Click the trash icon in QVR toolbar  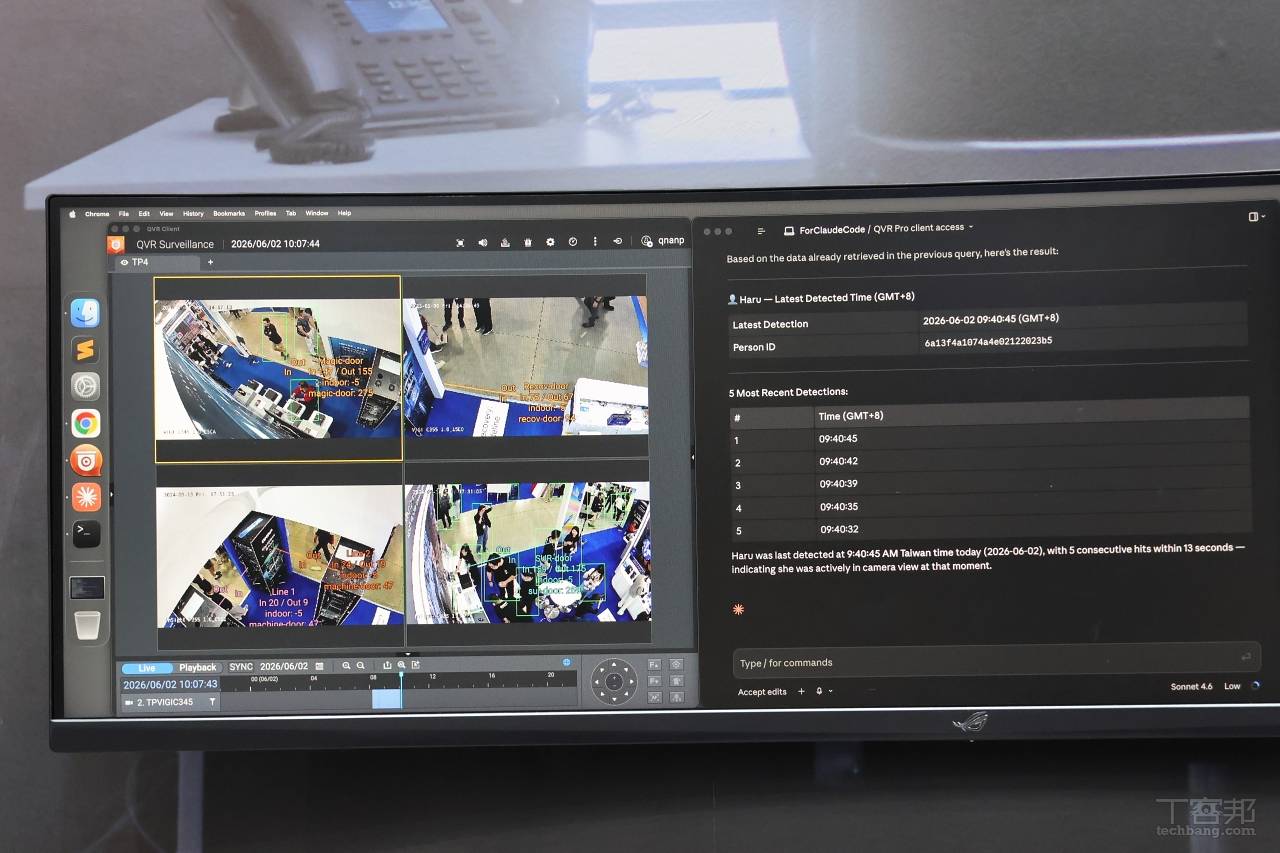(528, 242)
